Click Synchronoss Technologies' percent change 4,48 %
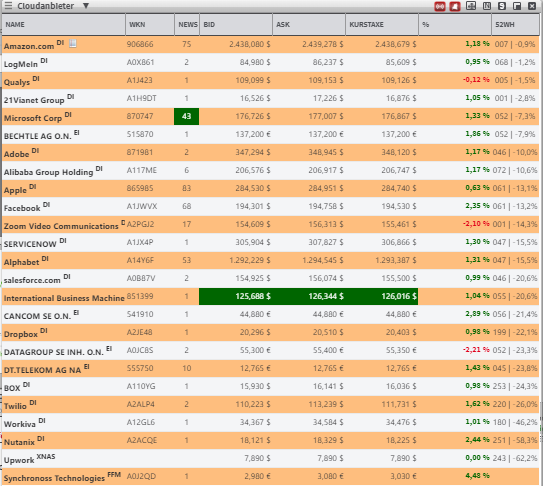Image resolution: width=543 pixels, height=486 pixels. pyautogui.click(x=477, y=476)
